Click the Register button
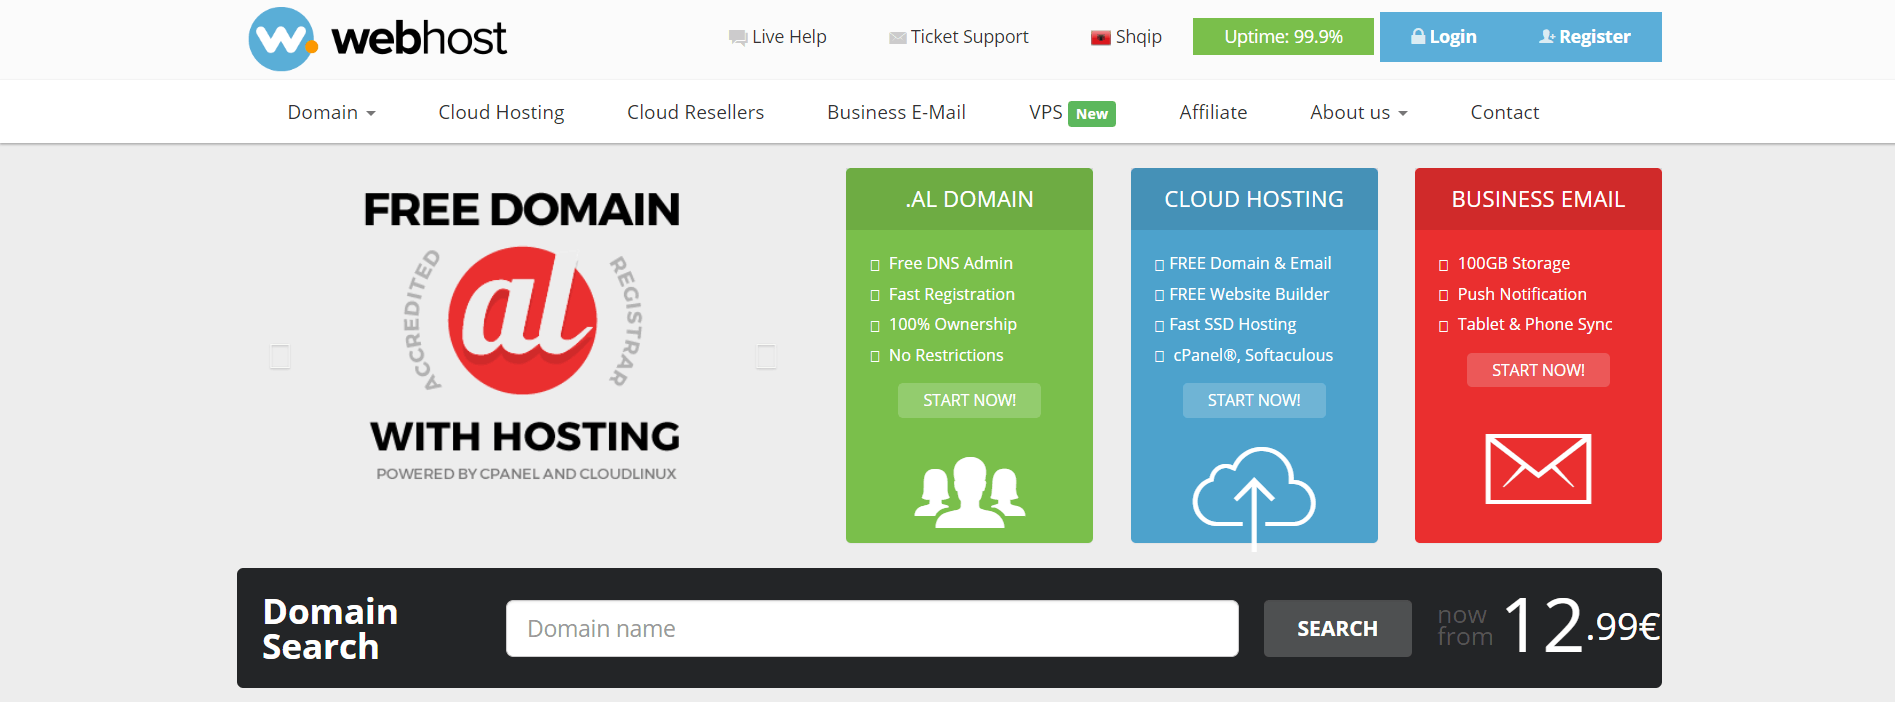 point(1584,37)
